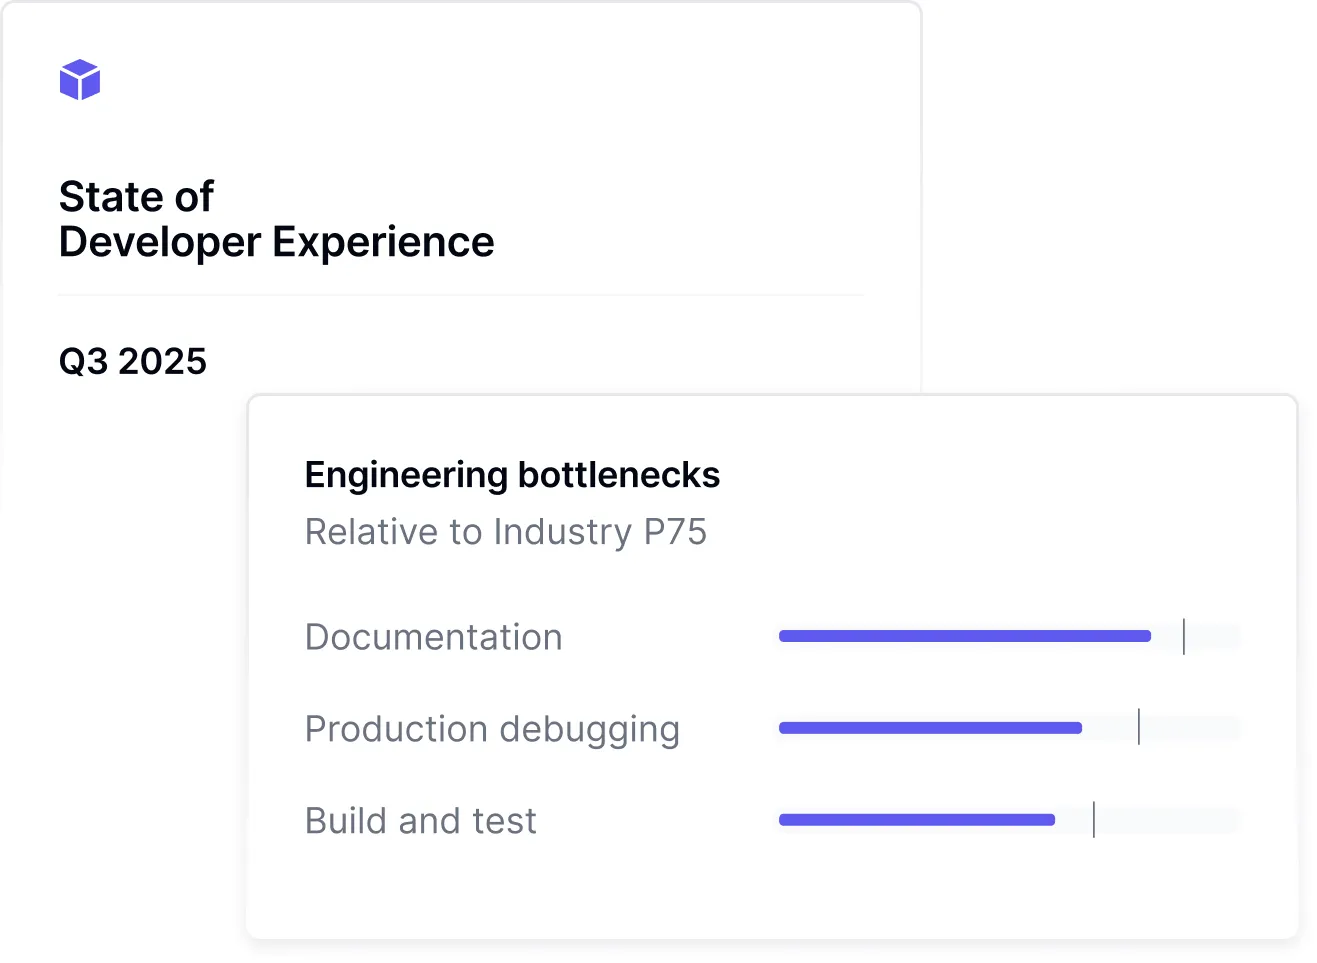This screenshot has height=963, width=1317.
Task: Click the Build and test purple progress bar
Action: click(x=916, y=820)
